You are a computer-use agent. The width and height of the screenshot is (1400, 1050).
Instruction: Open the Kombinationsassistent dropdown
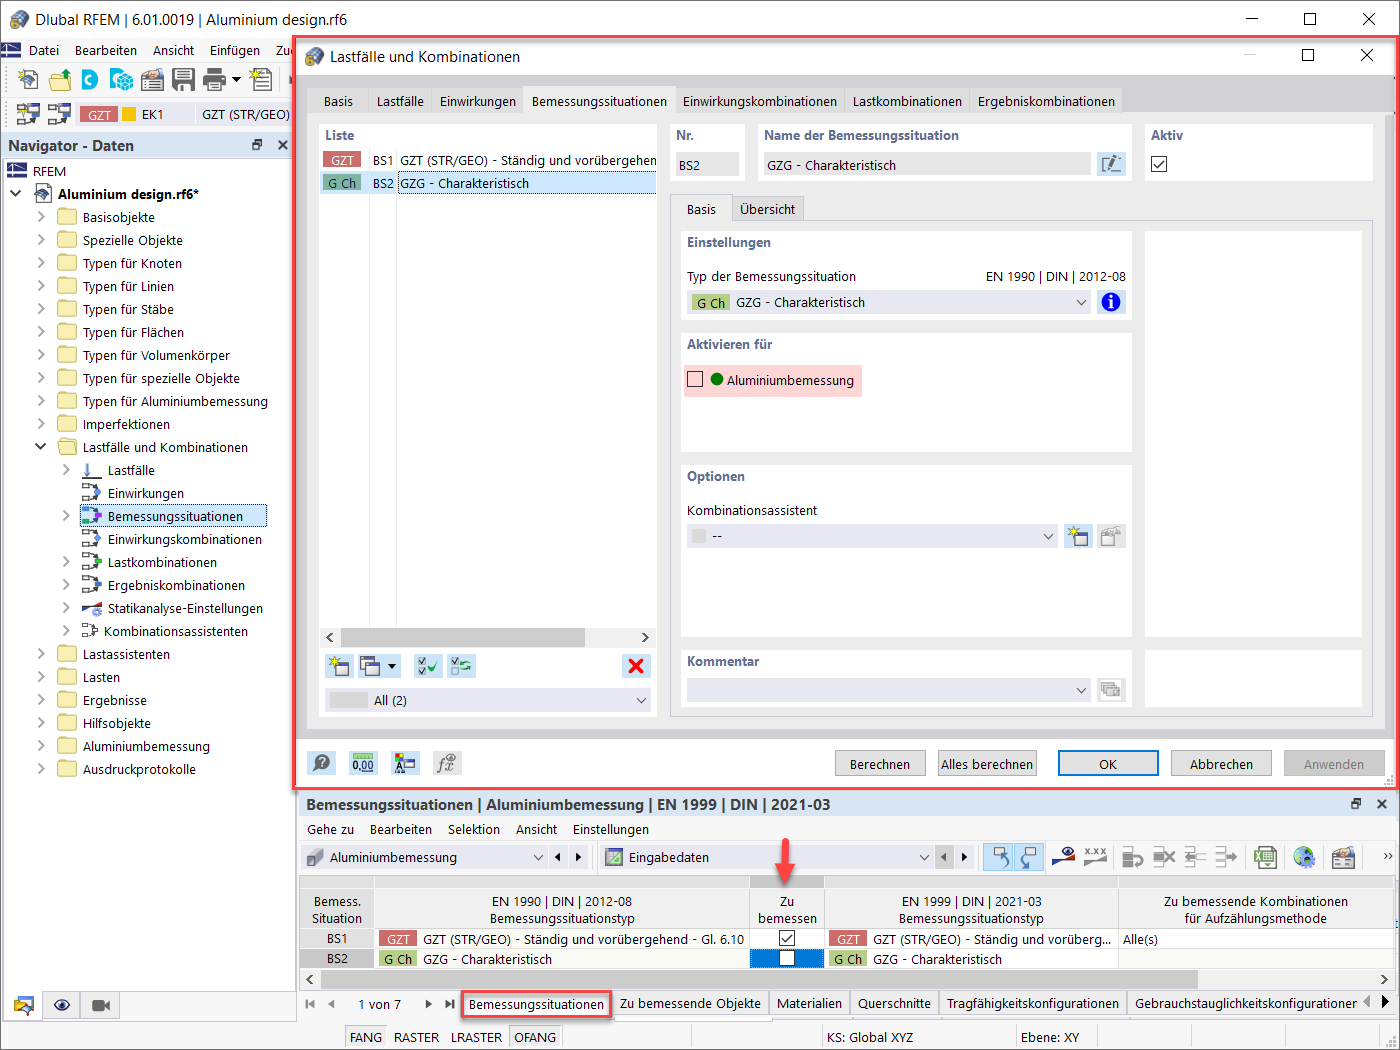[x=872, y=536]
